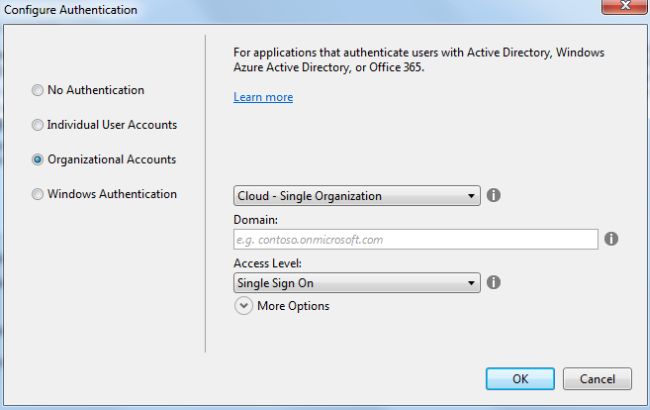Pick the Windows Authentication option

pos(38,194)
